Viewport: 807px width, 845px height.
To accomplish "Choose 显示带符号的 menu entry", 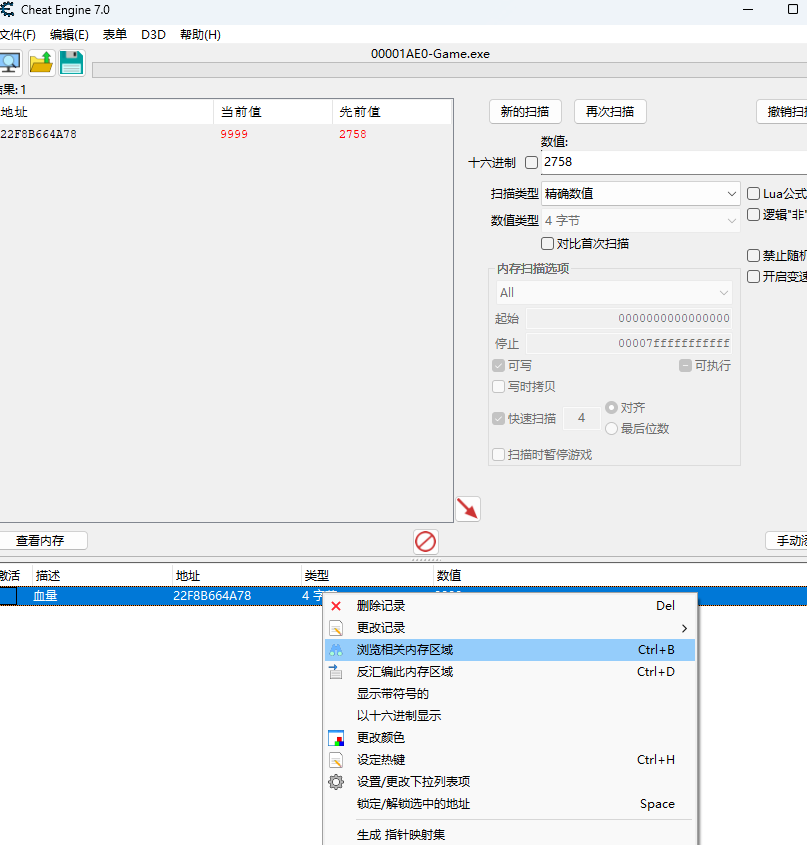I will 510,694.
